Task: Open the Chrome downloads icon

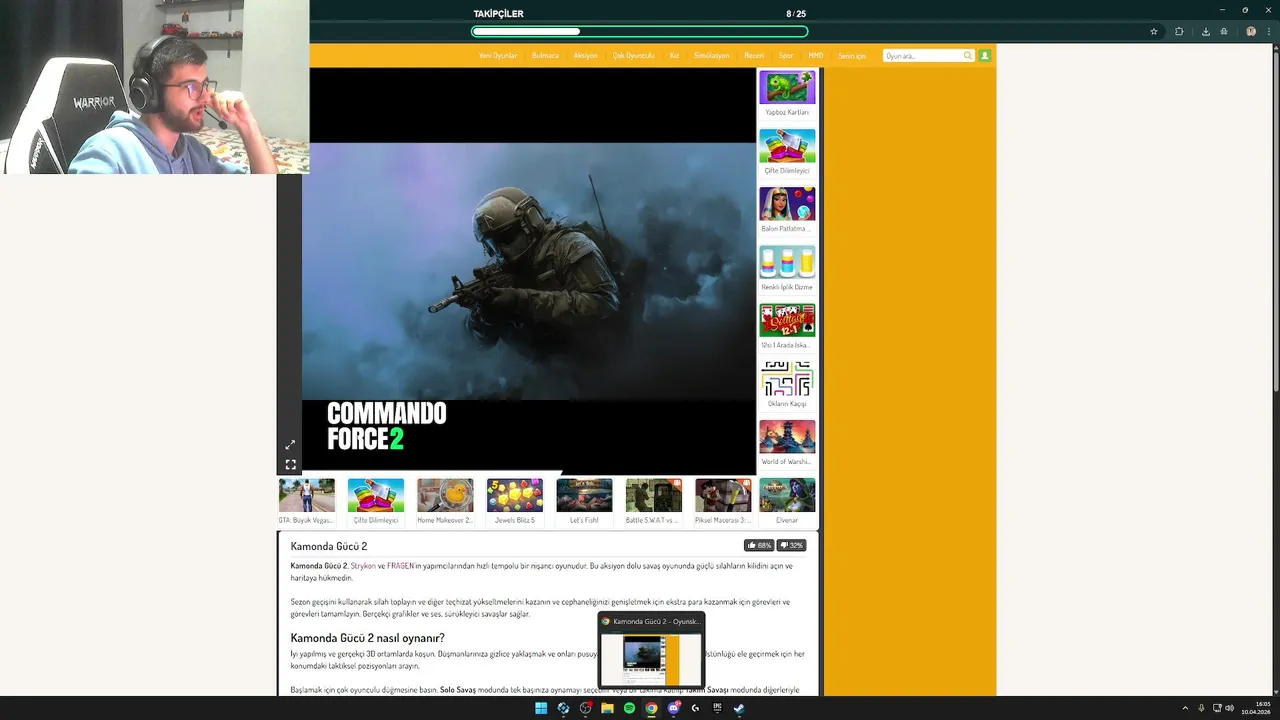Action: point(1206,31)
